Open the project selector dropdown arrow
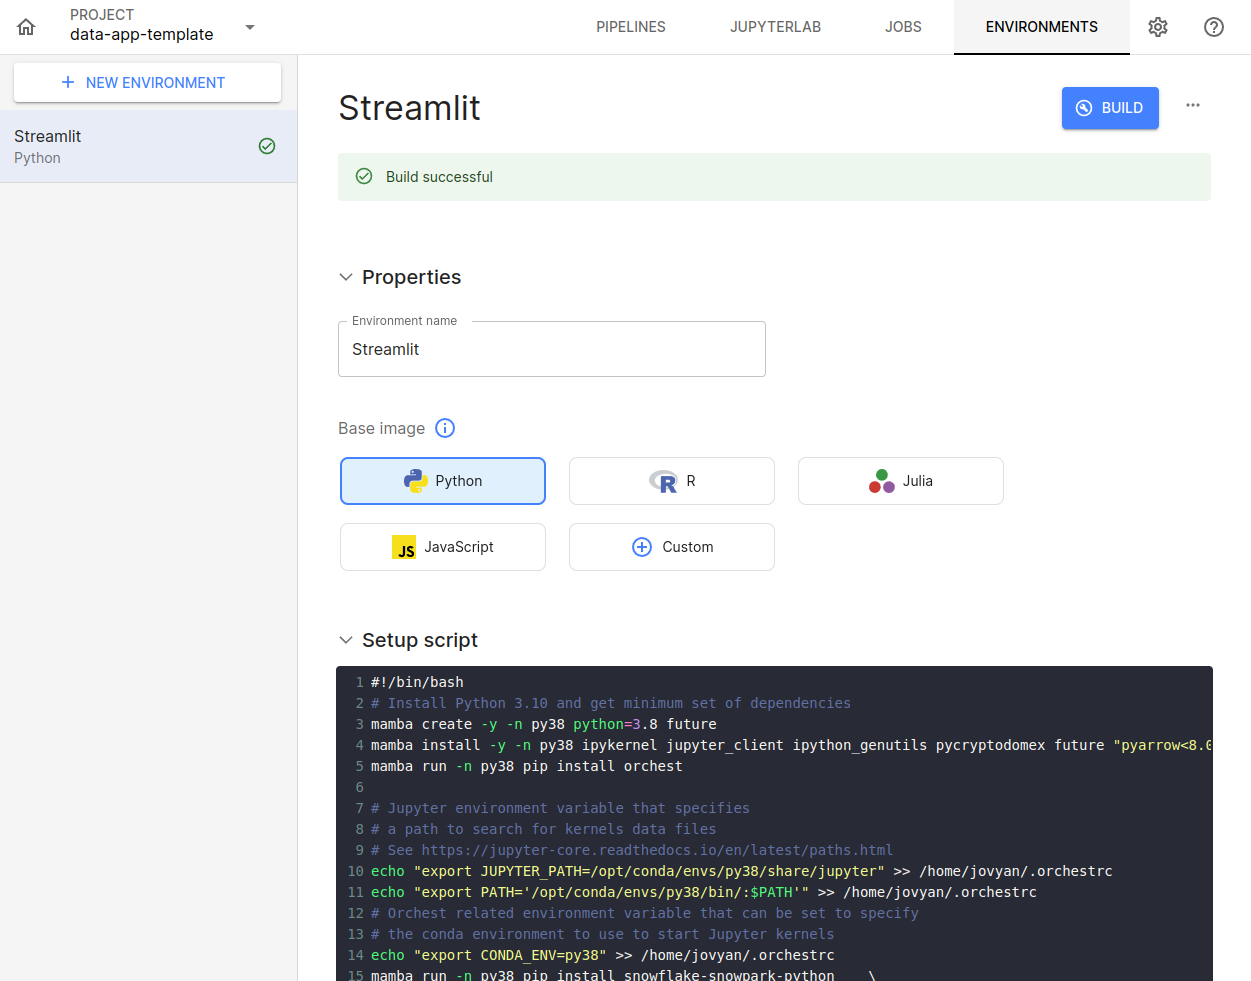 tap(250, 27)
